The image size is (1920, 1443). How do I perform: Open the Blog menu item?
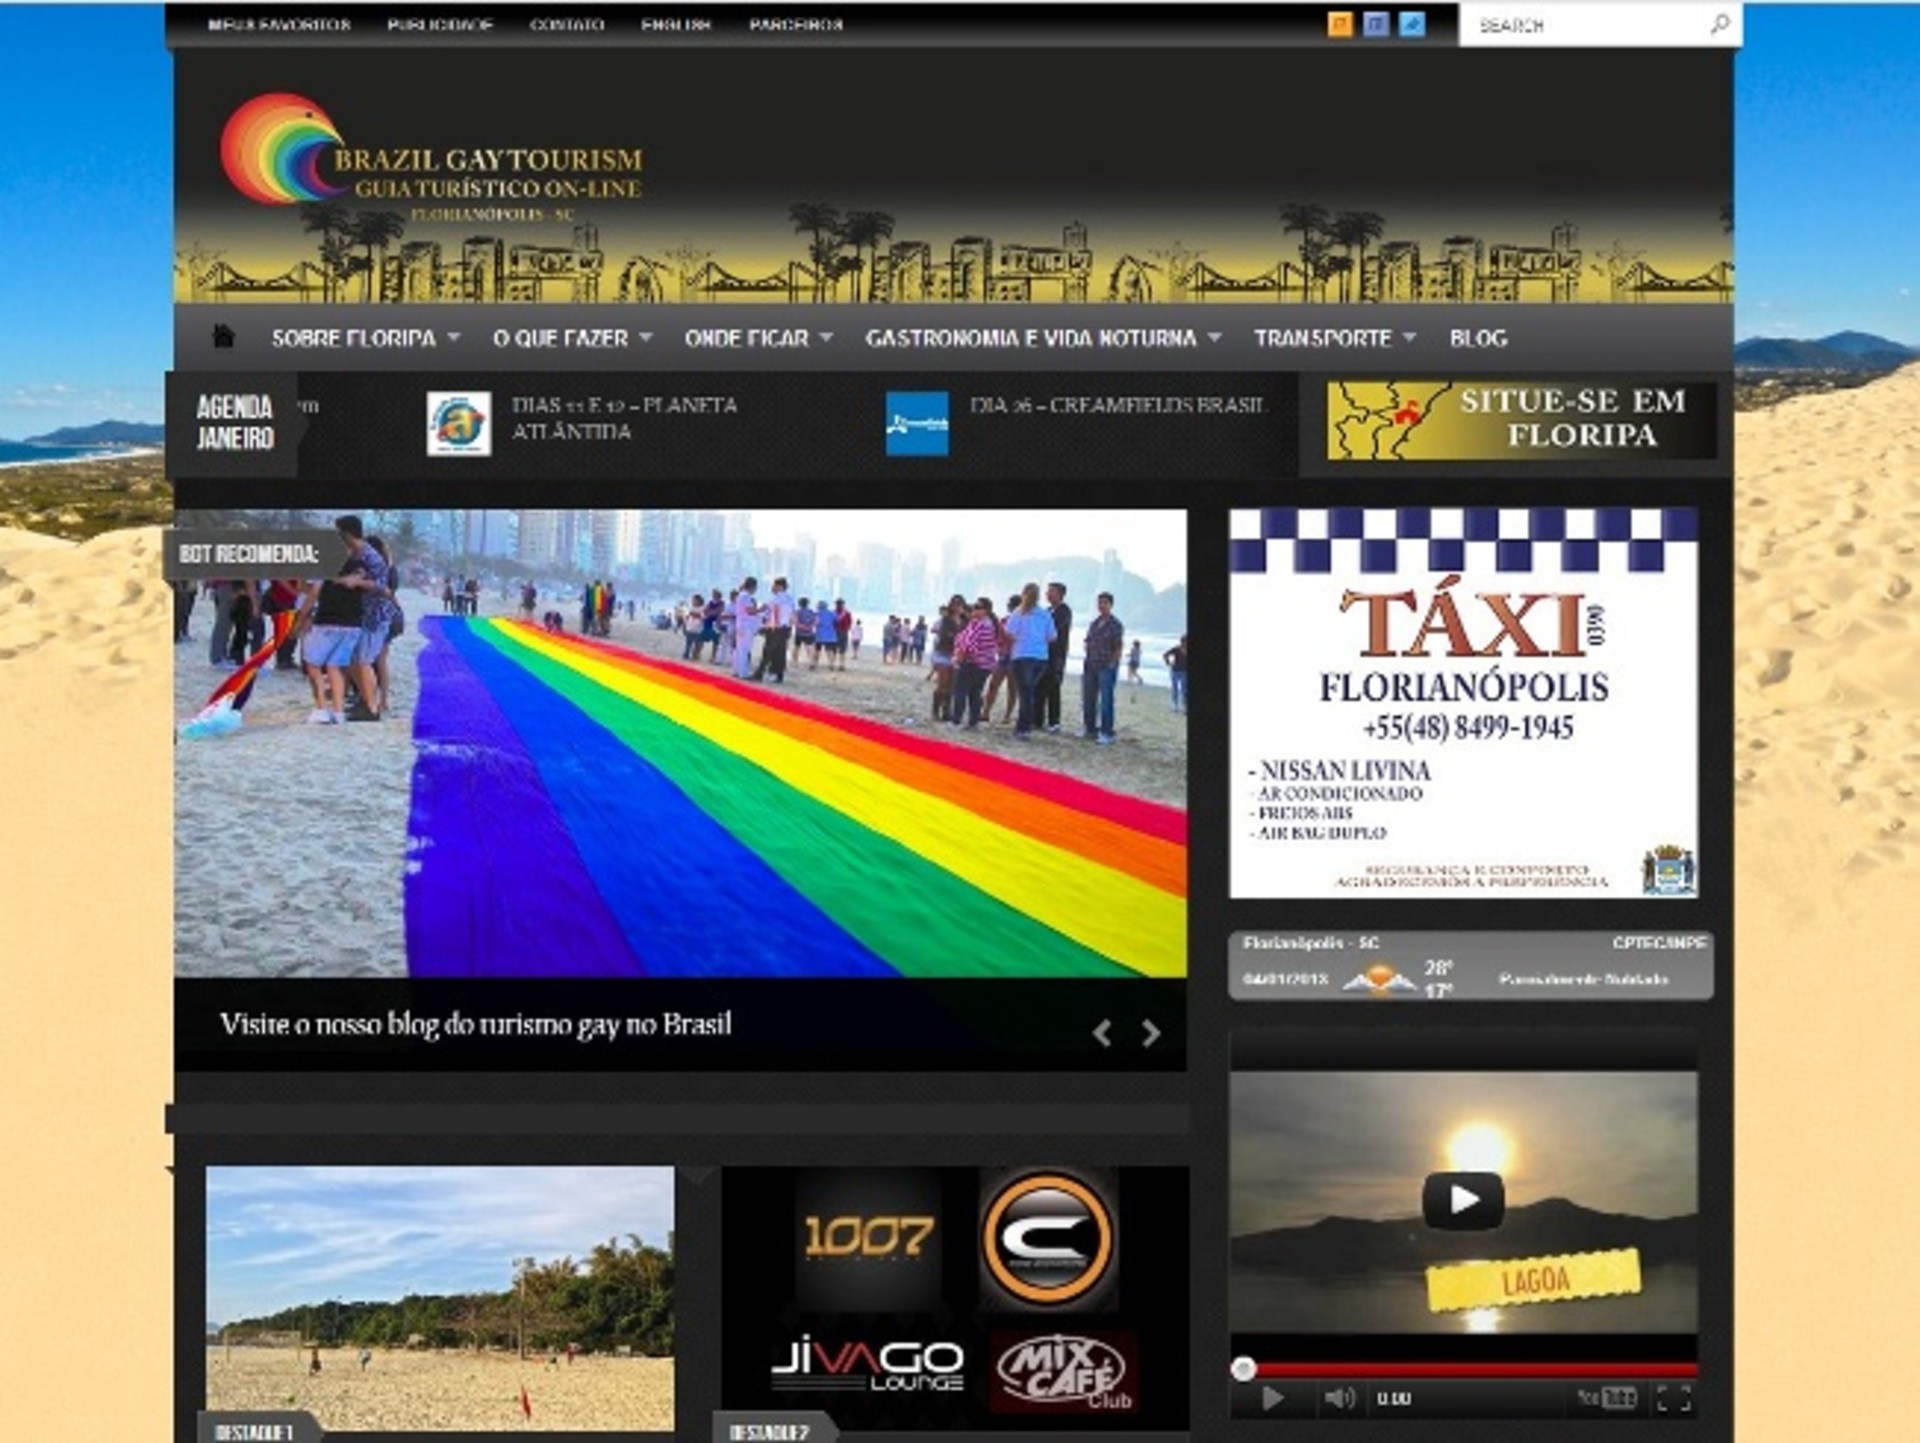coord(1478,338)
